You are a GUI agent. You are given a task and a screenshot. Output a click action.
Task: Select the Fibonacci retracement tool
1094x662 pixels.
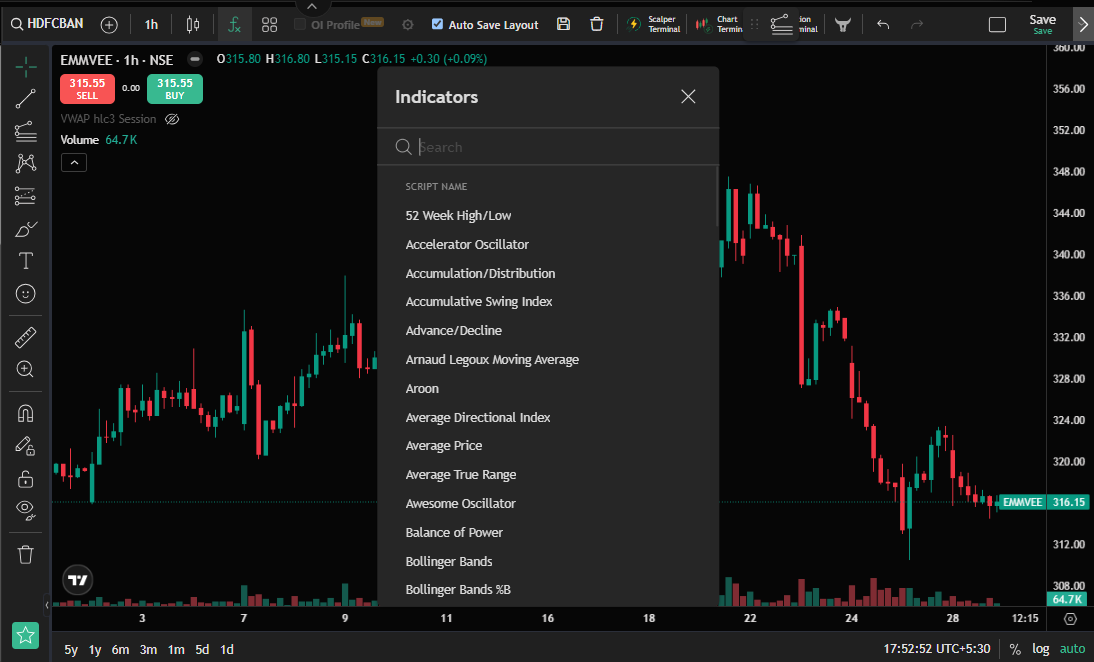click(x=26, y=131)
